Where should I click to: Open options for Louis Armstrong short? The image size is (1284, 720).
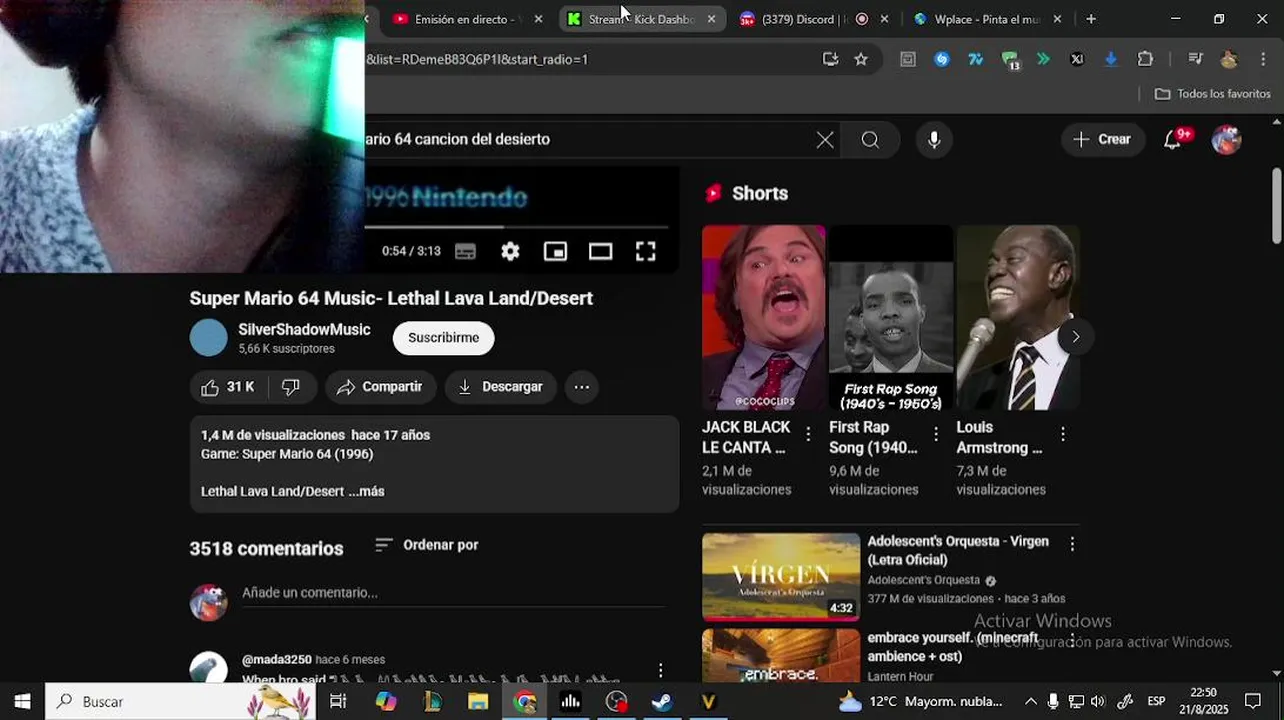(1063, 434)
